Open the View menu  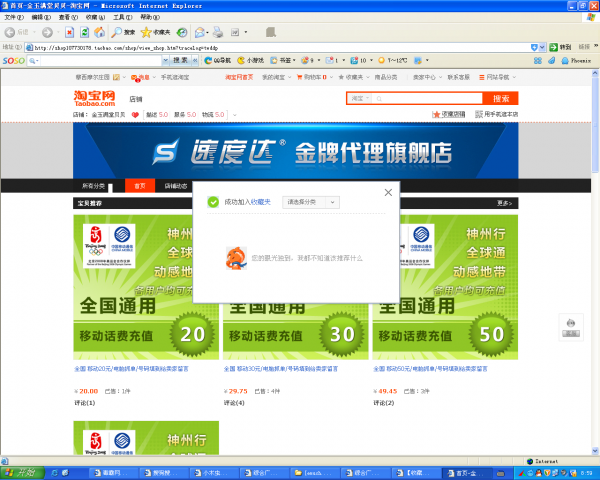coord(68,17)
